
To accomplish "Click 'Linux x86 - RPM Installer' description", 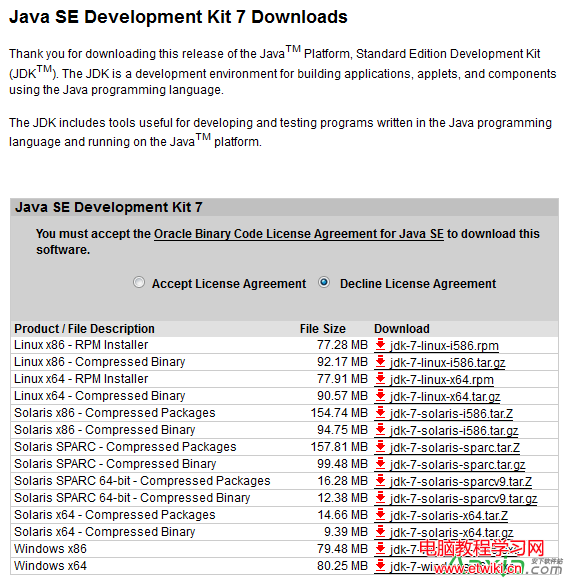I will point(81,345).
